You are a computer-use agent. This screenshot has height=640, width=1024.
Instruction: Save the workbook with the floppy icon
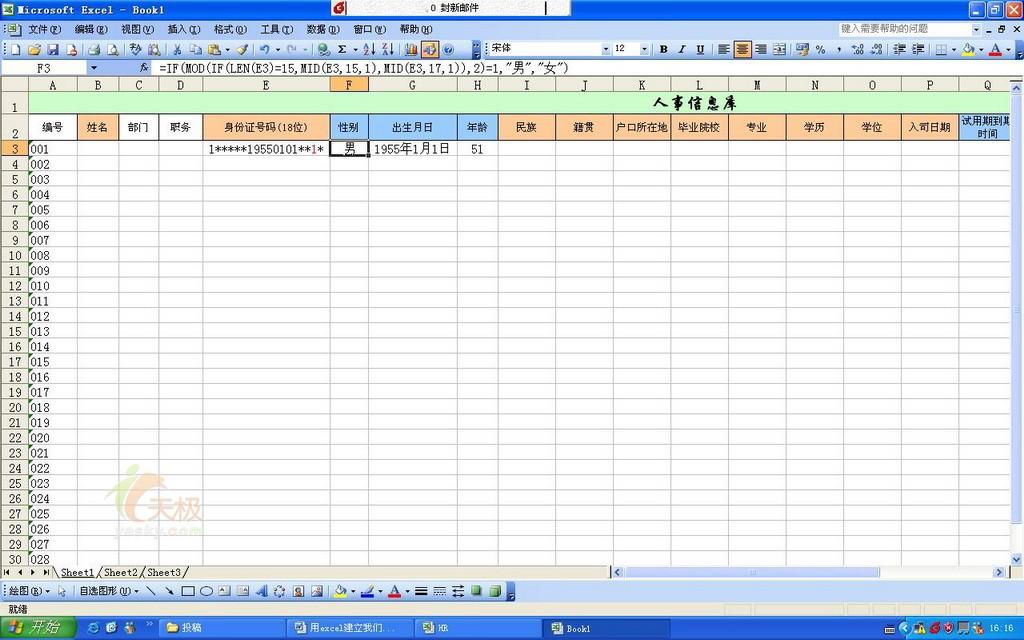pyautogui.click(x=53, y=49)
